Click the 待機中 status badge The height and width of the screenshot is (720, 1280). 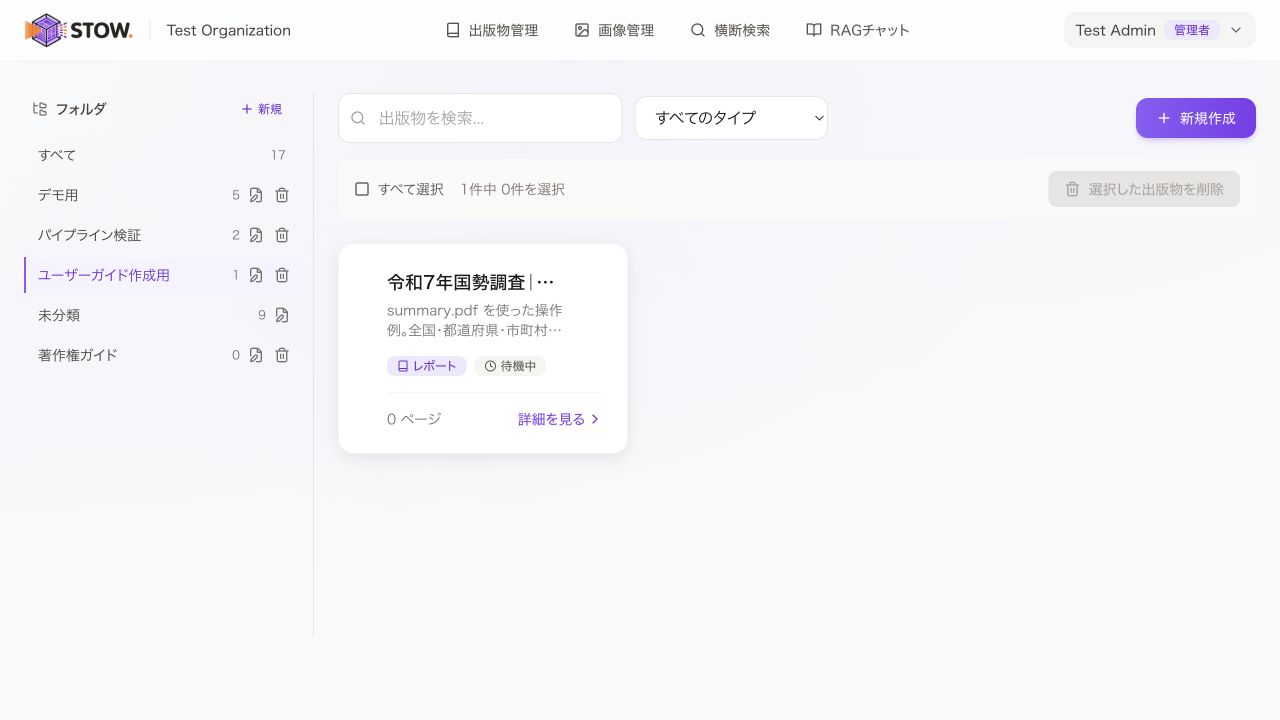coord(510,366)
